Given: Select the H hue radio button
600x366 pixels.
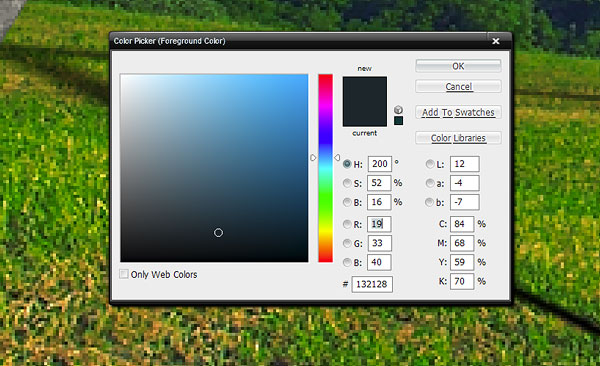Looking at the screenshot, I should coord(347,164).
